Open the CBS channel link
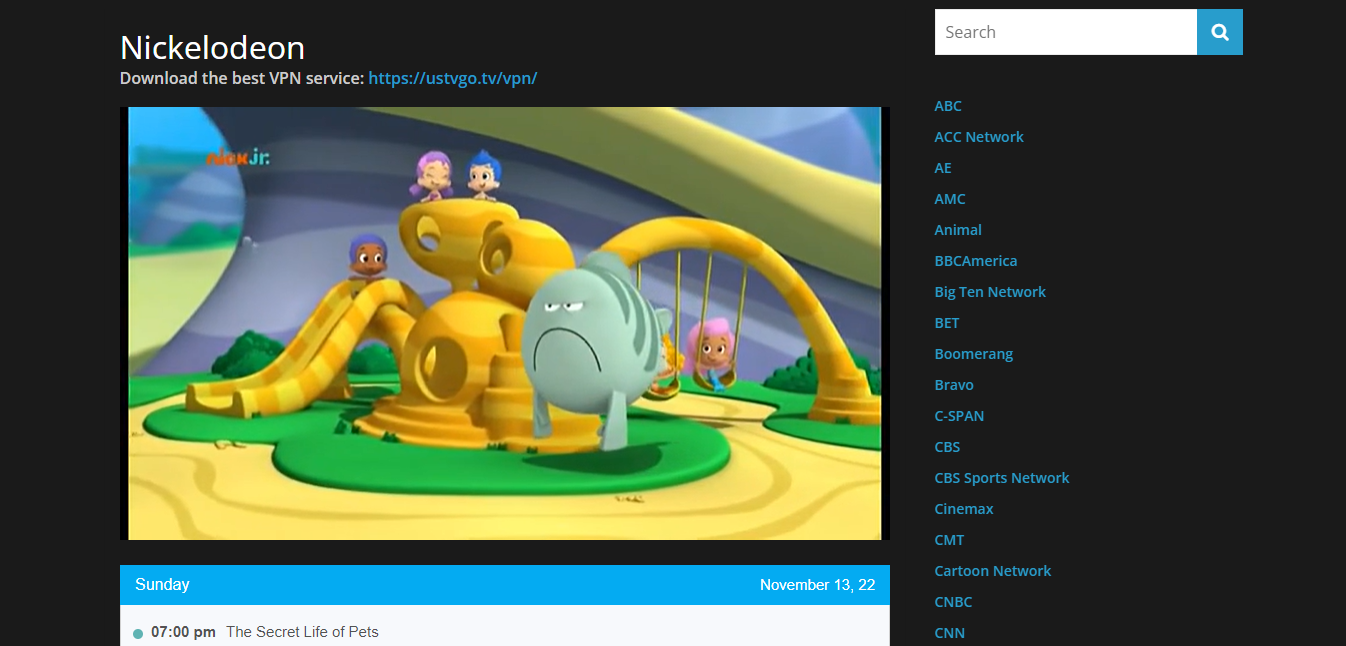The width and height of the screenshot is (1346, 646). coord(947,447)
